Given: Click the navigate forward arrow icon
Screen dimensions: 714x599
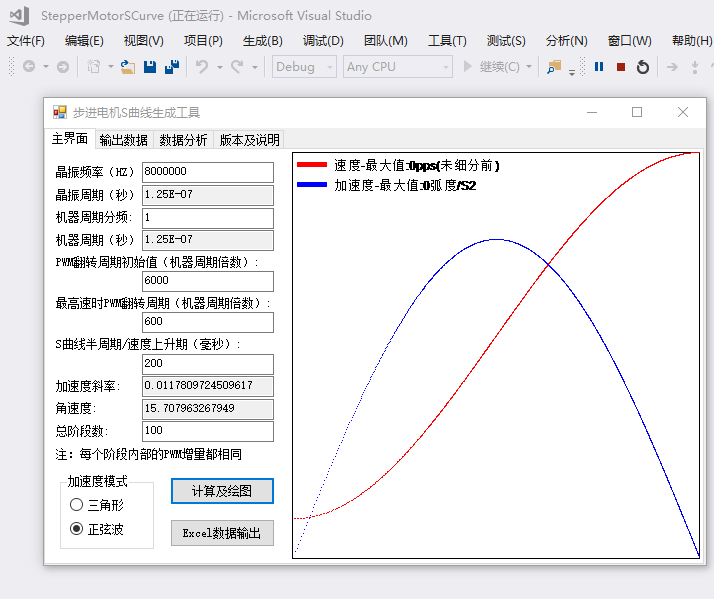Looking at the screenshot, I should pyautogui.click(x=63, y=67).
